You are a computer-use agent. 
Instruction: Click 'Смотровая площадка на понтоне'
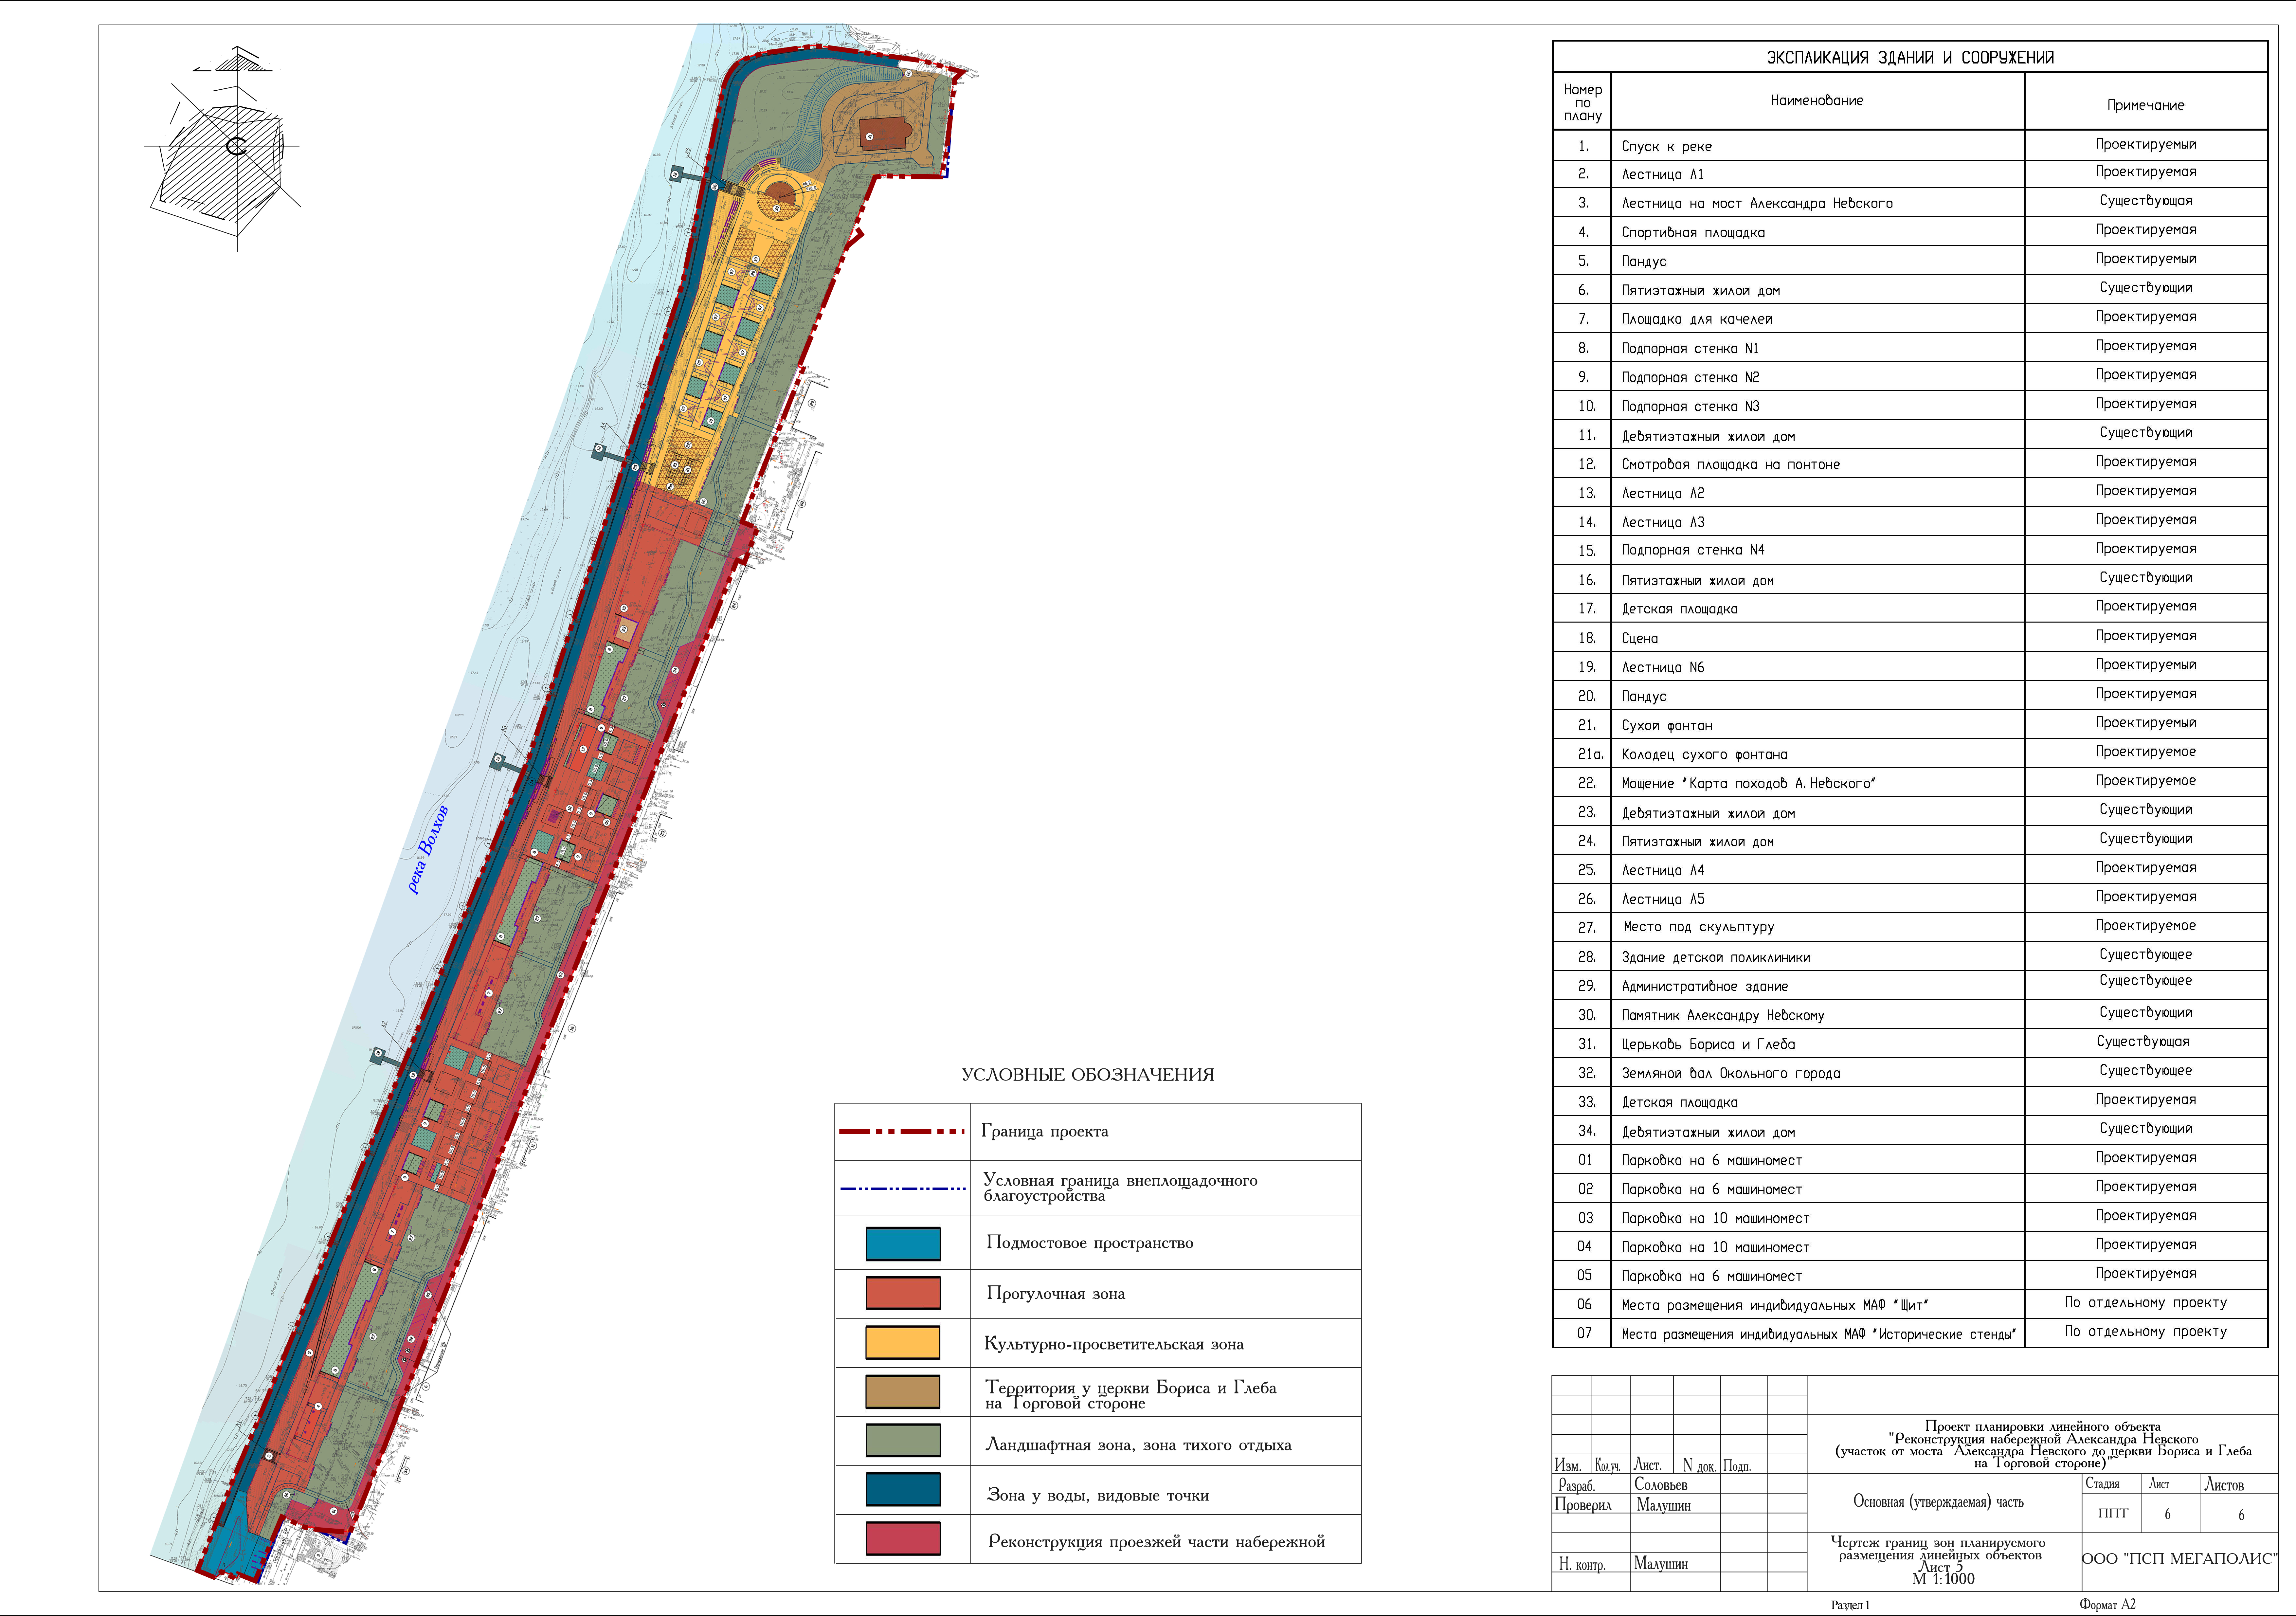click(1731, 464)
